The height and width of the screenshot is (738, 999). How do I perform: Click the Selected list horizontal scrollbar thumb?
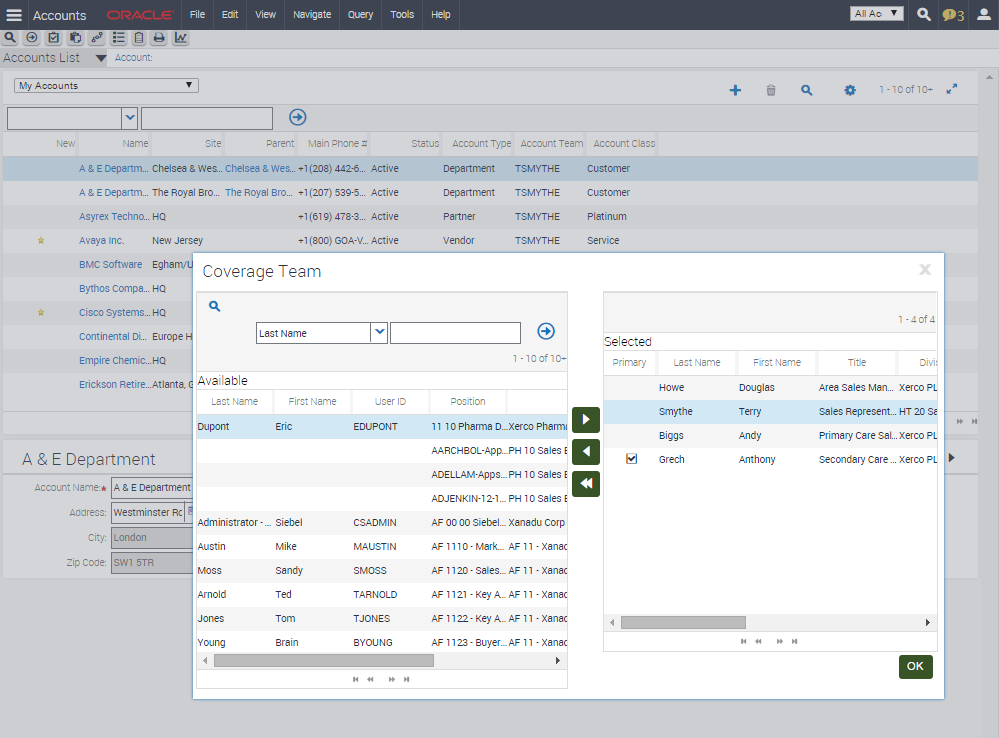[x=683, y=623]
